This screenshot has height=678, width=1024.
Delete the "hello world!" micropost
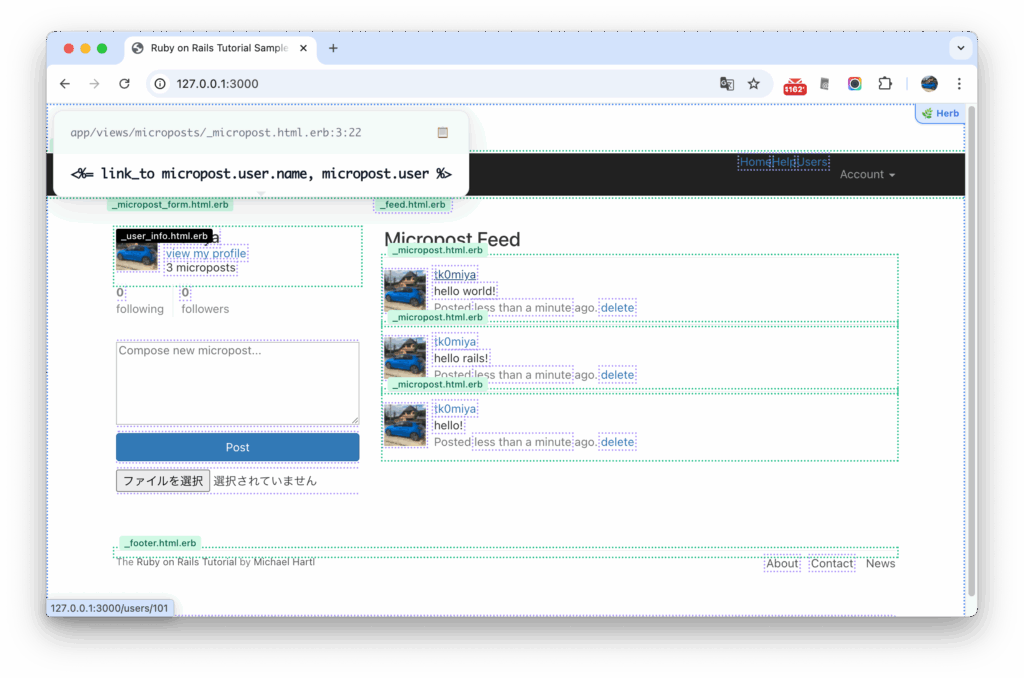617,308
